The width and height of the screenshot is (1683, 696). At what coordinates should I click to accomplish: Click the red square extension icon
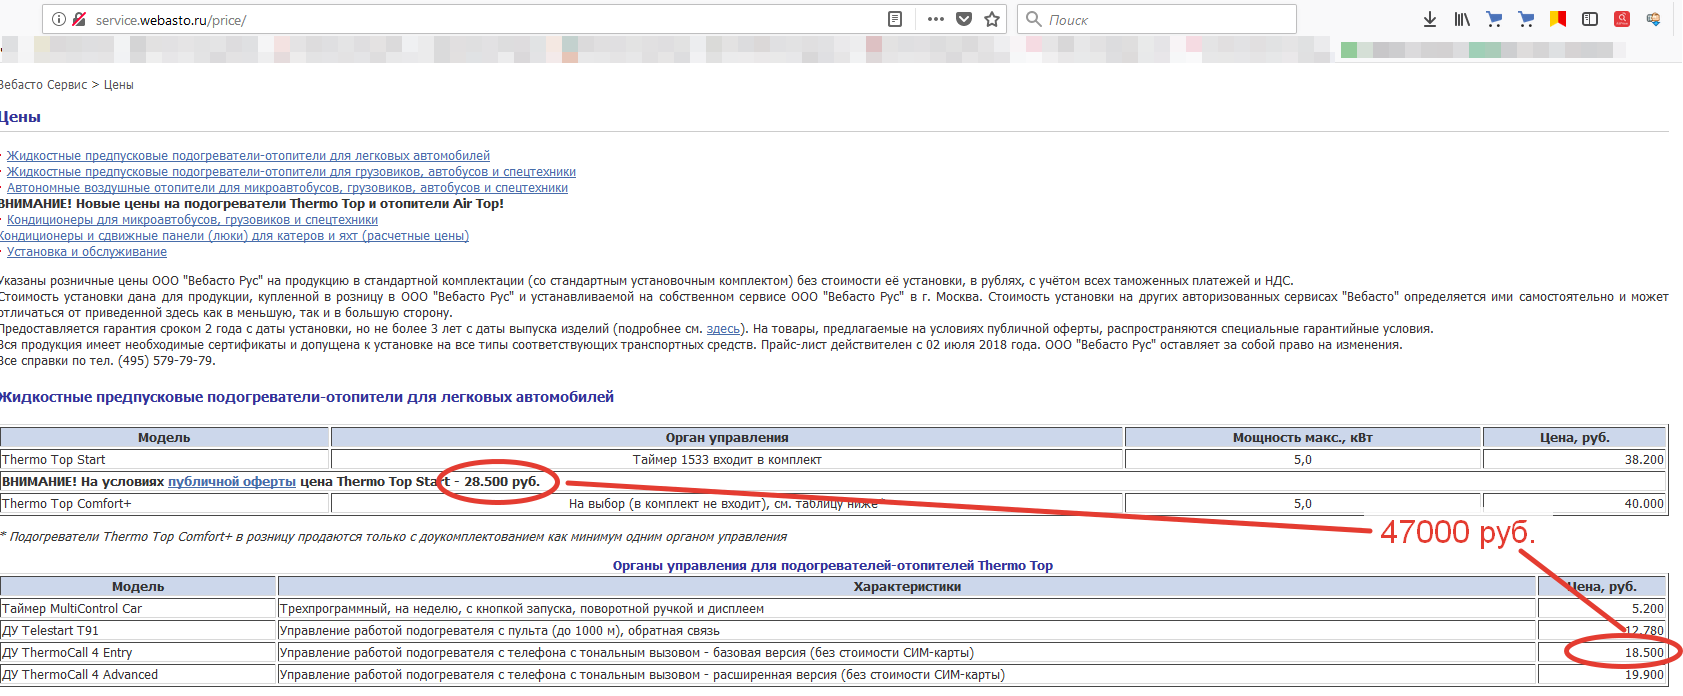[1622, 19]
